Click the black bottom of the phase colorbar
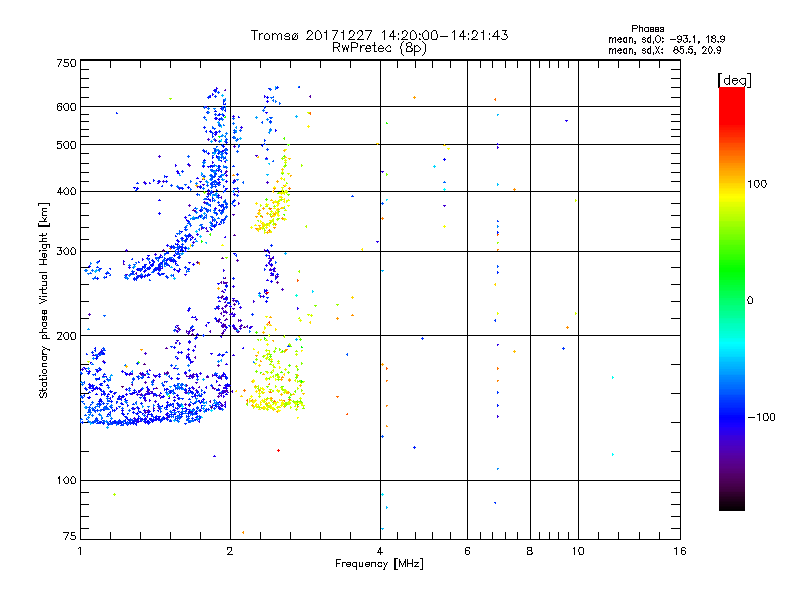The width and height of the screenshot is (800, 600). pyautogui.click(x=732, y=503)
